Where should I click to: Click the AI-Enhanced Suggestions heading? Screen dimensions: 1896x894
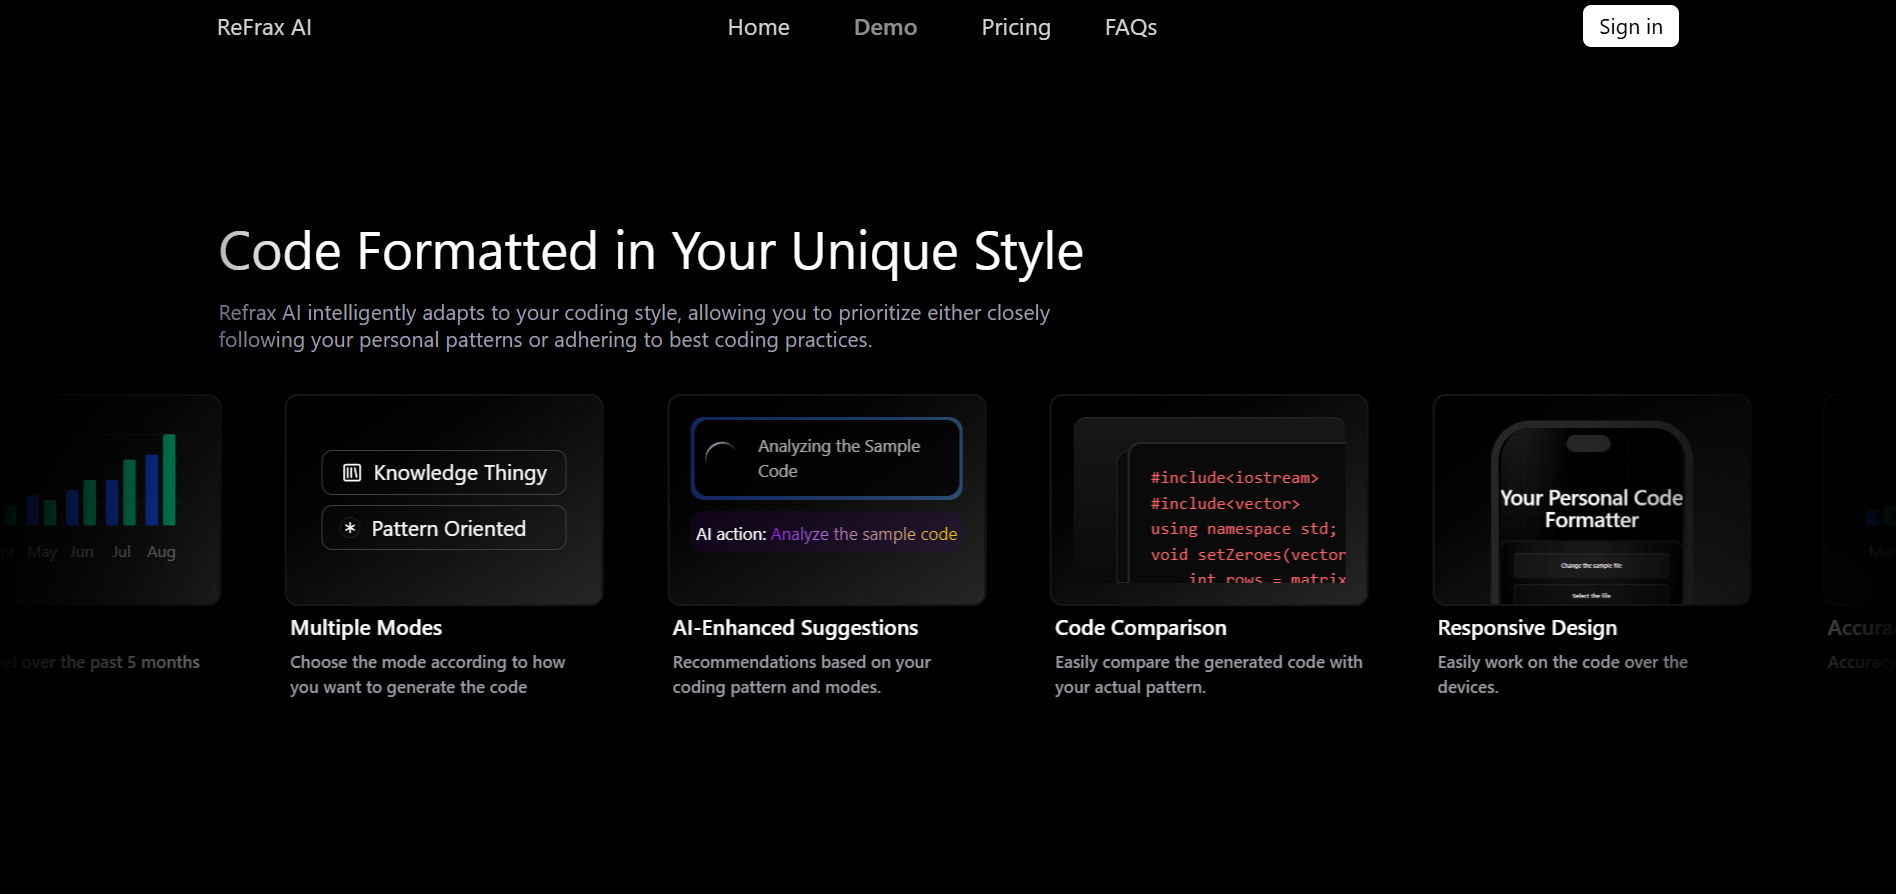(x=795, y=628)
